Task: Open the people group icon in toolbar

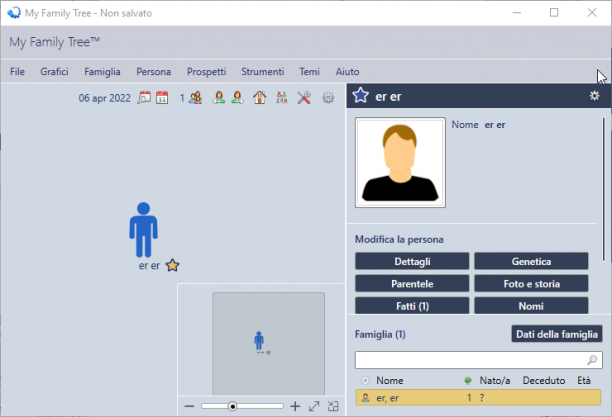Action: click(195, 98)
